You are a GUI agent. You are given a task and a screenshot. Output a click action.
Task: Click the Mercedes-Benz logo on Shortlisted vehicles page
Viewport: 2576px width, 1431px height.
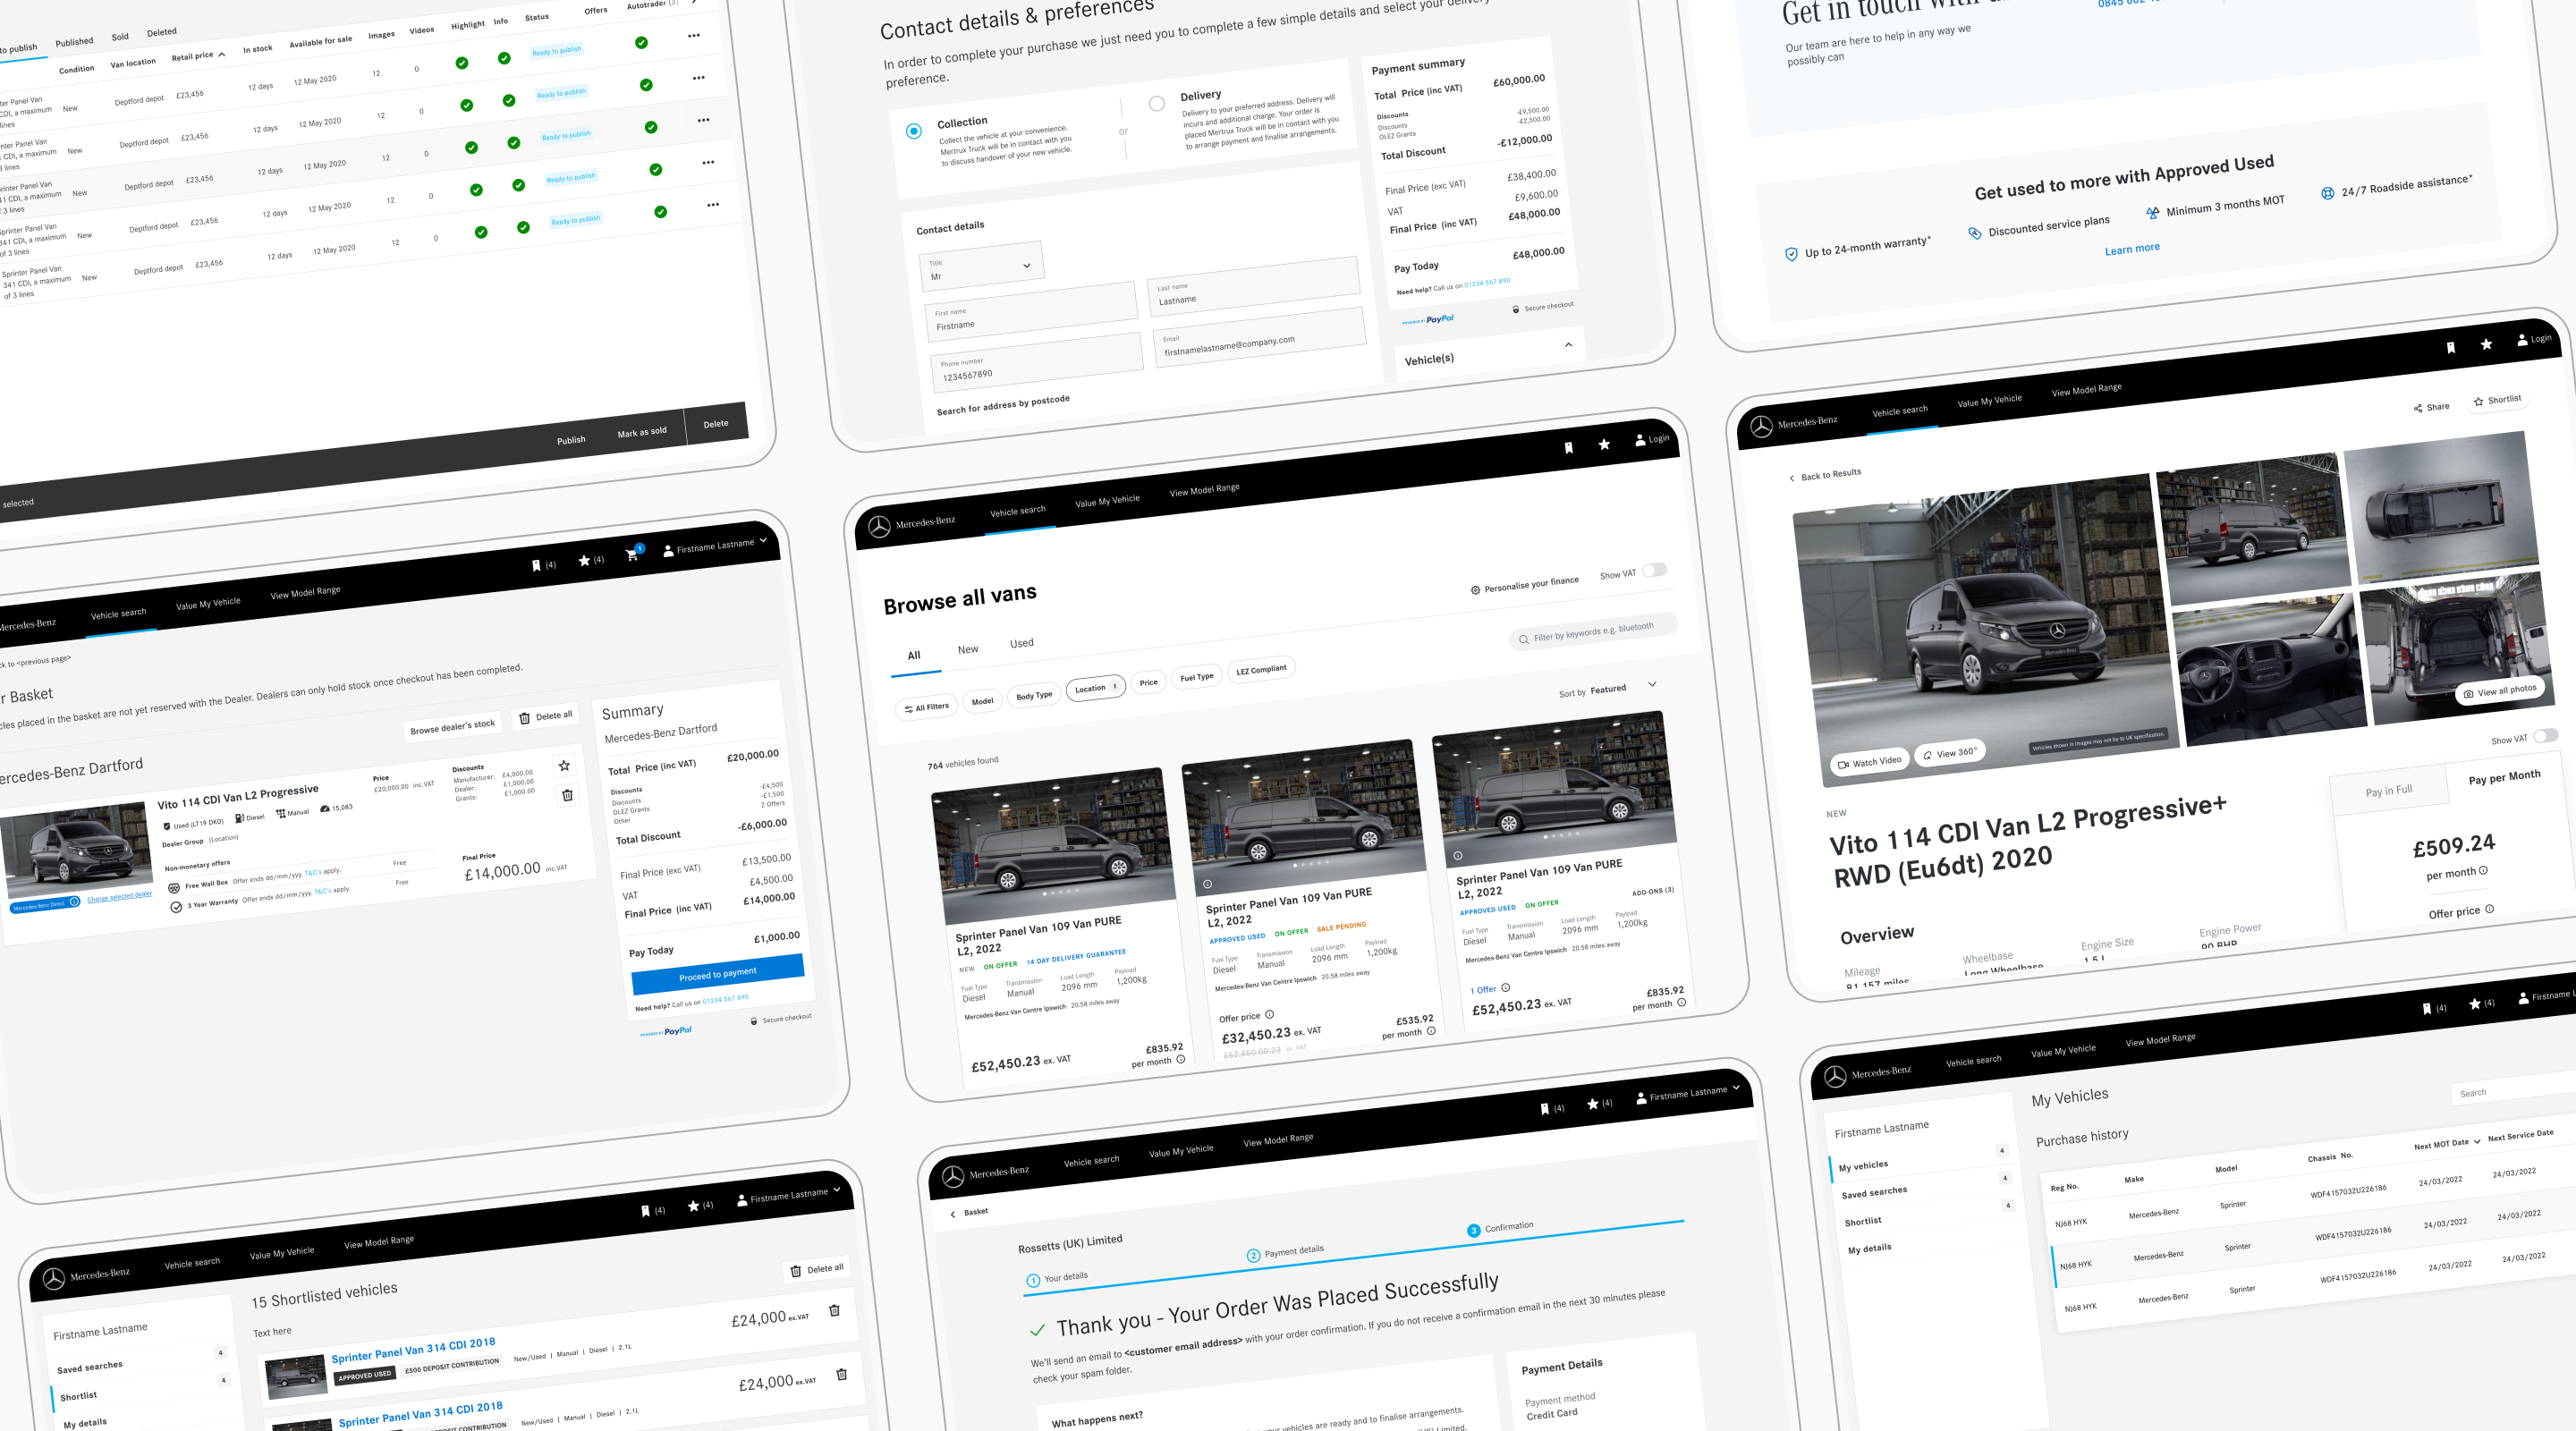54,1279
